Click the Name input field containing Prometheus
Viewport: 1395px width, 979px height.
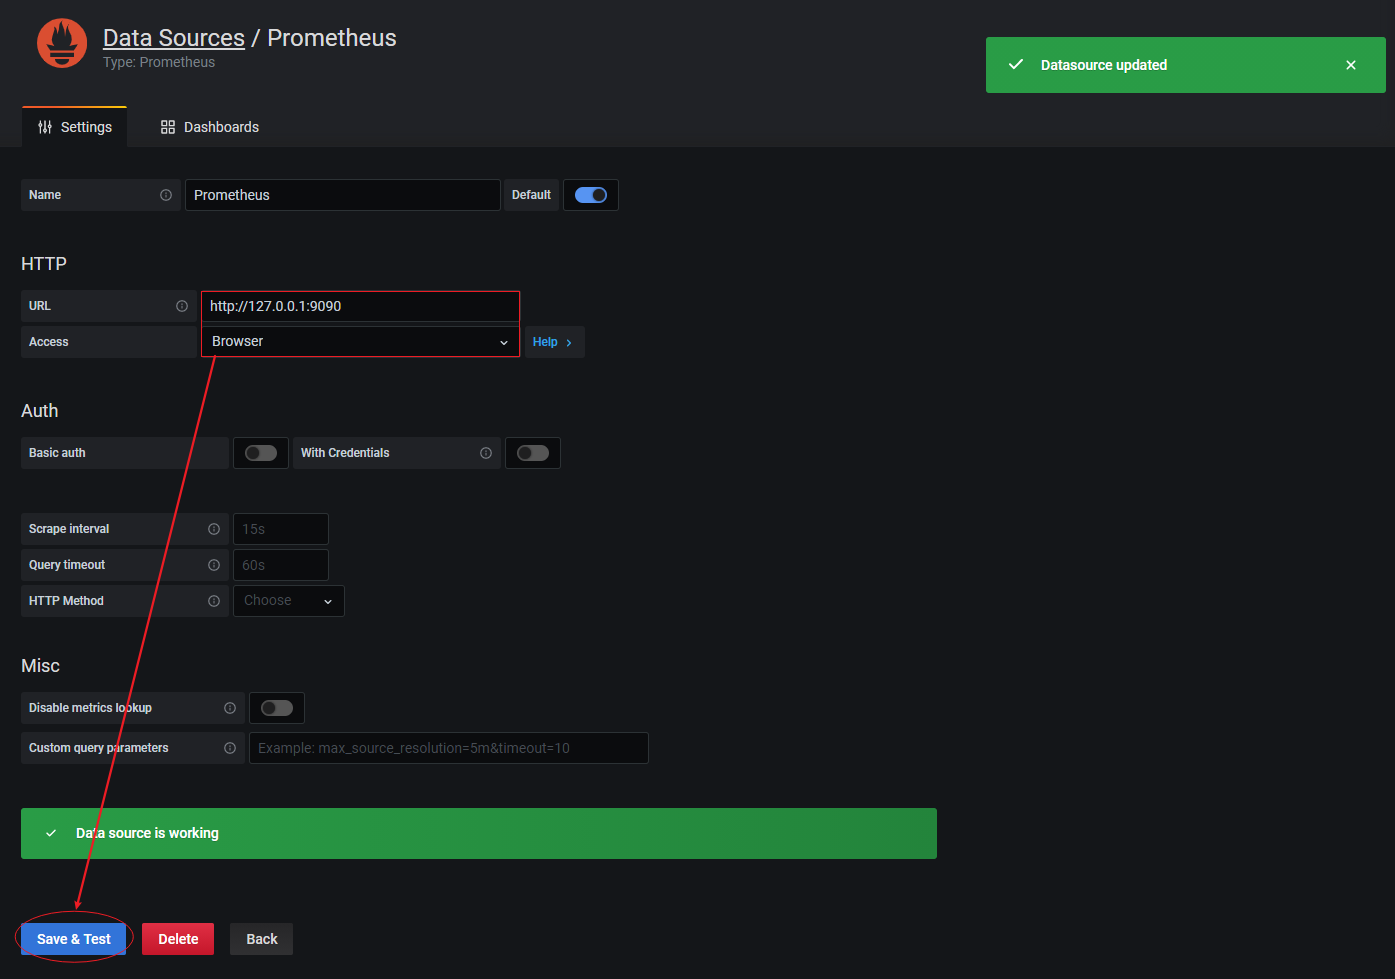point(343,195)
